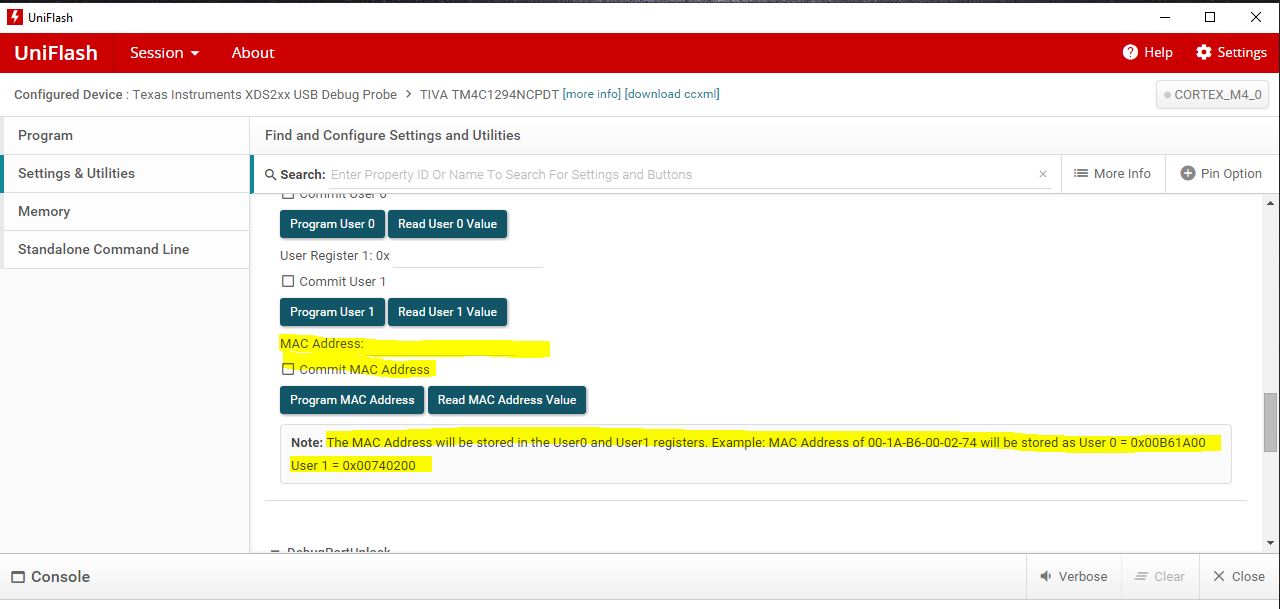
Task: Click the Console panel icon
Action: (x=18, y=577)
